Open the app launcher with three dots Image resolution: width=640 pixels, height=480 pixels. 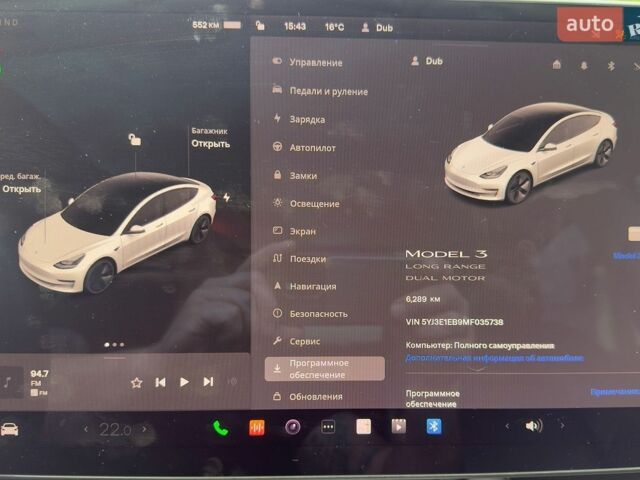tap(328, 427)
